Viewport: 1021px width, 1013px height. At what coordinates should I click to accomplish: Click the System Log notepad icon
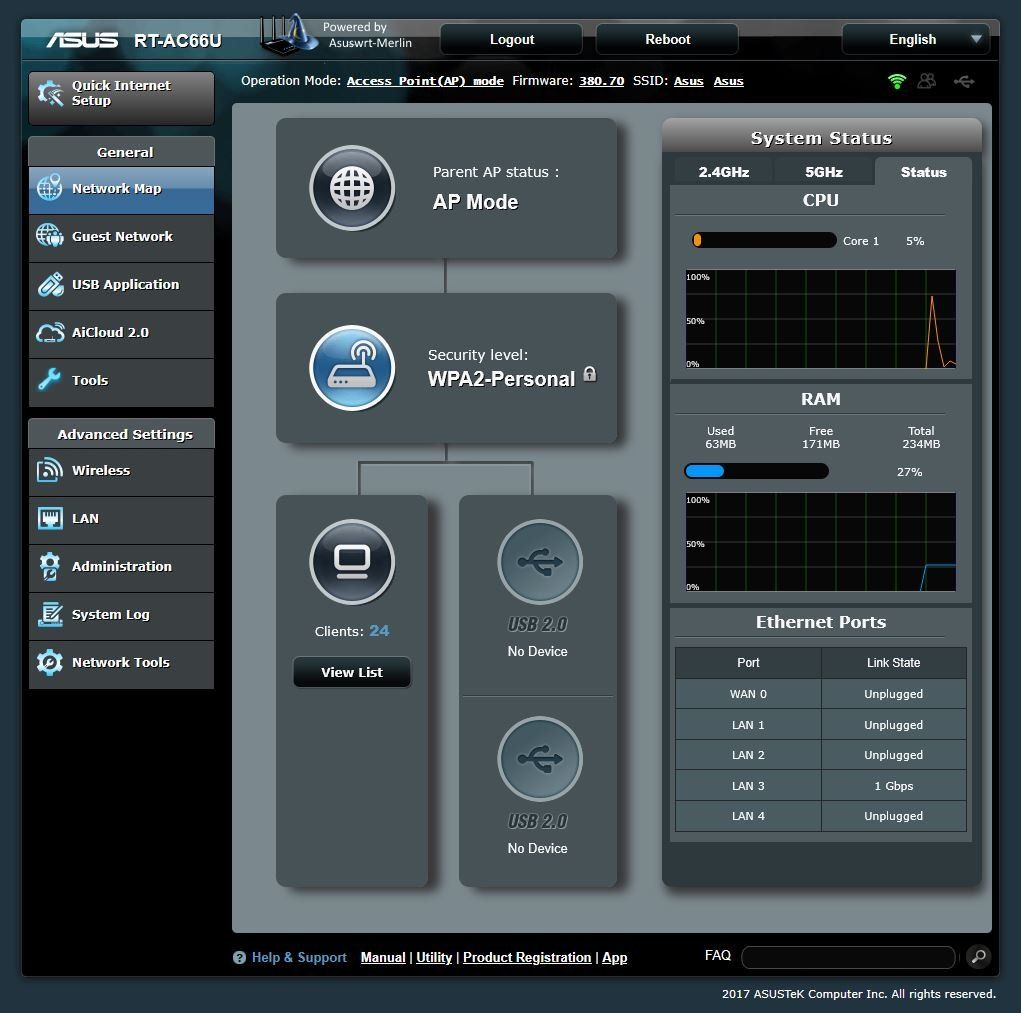click(x=50, y=614)
